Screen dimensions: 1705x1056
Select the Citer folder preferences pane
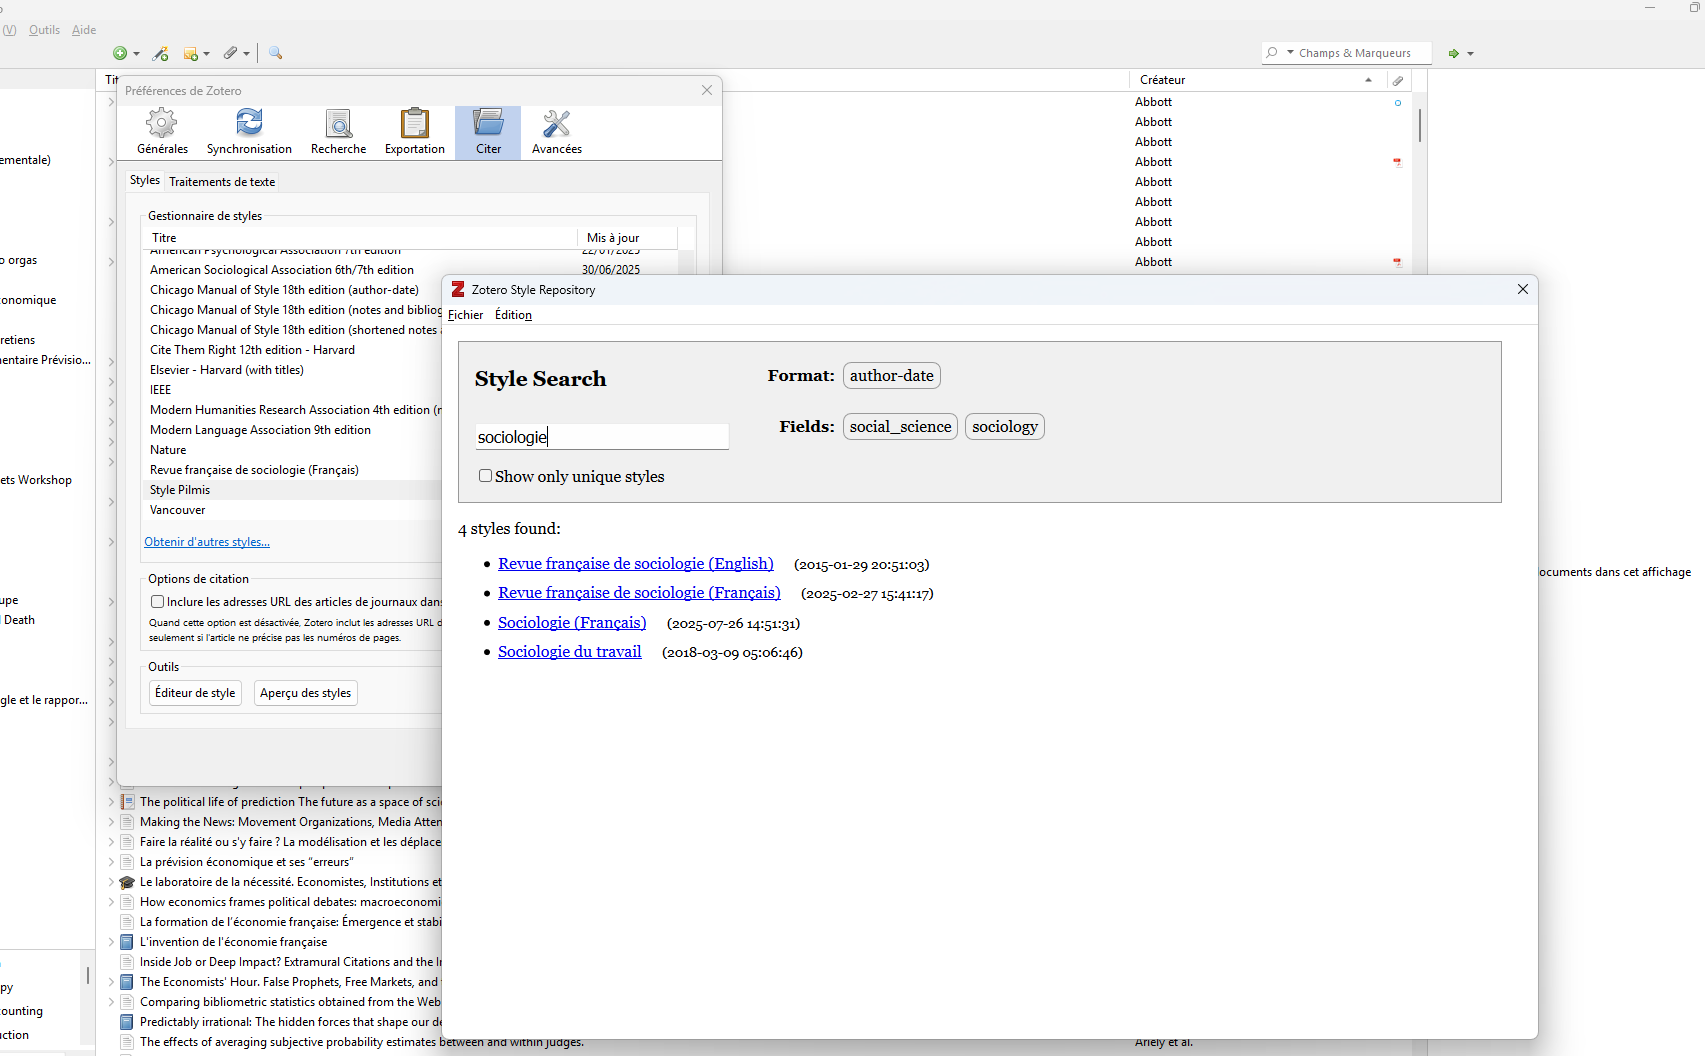[x=488, y=132]
